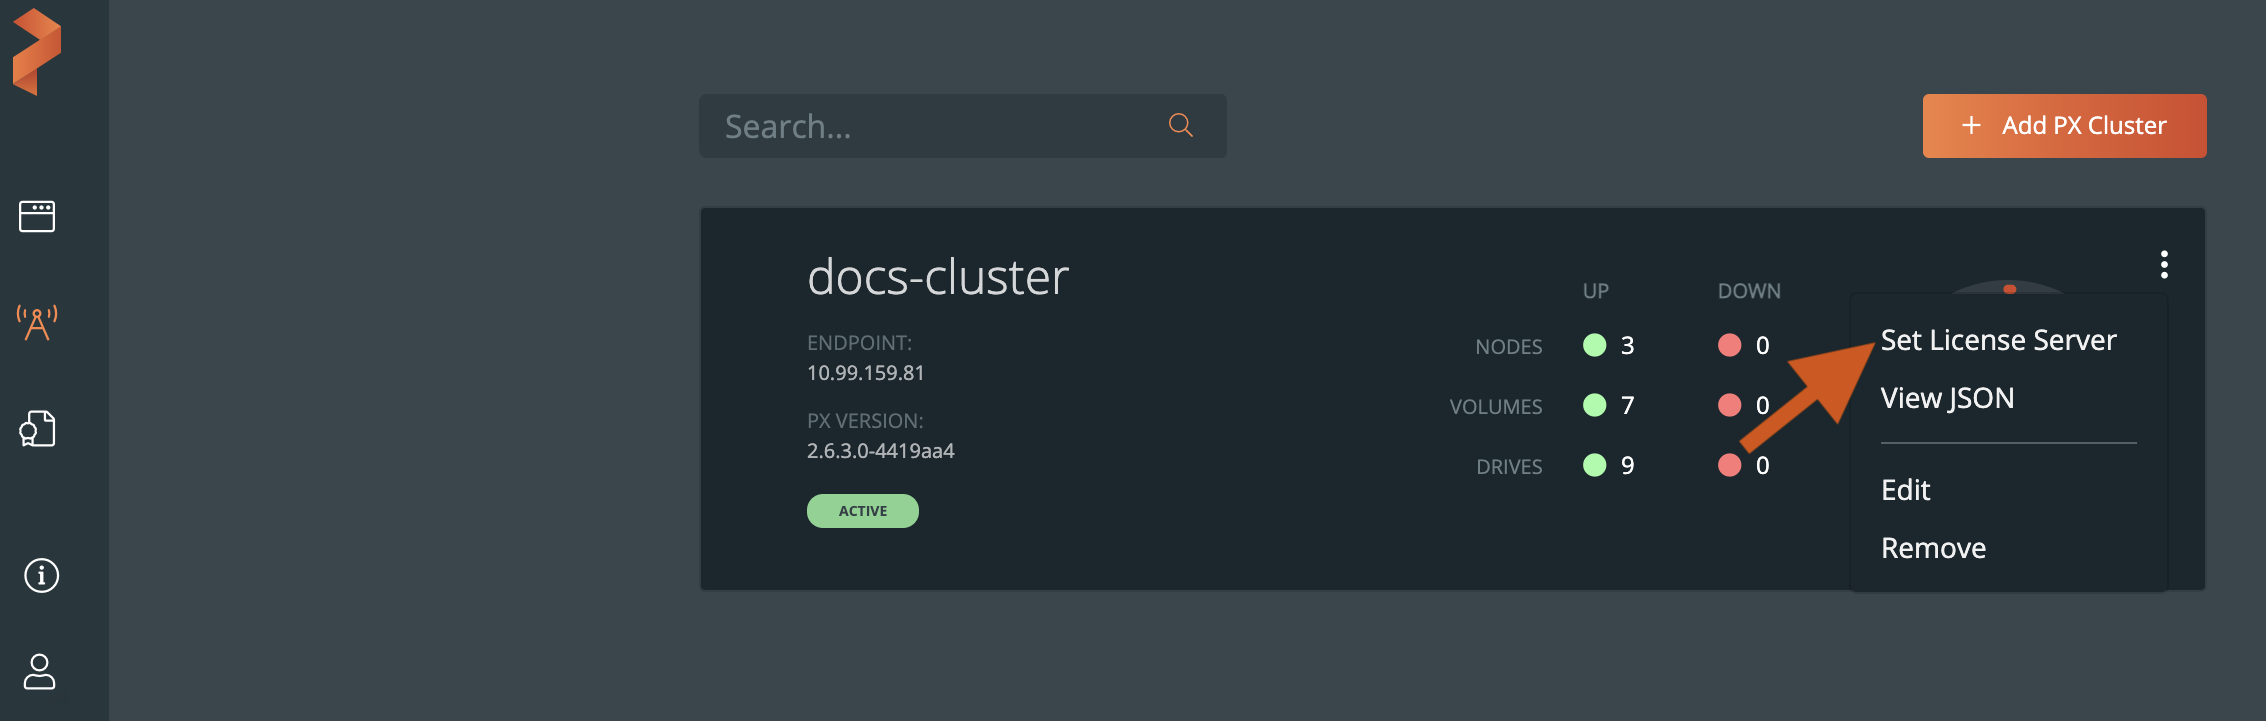Click the Portworx logo in the sidebar
The width and height of the screenshot is (2266, 721).
[x=37, y=52]
